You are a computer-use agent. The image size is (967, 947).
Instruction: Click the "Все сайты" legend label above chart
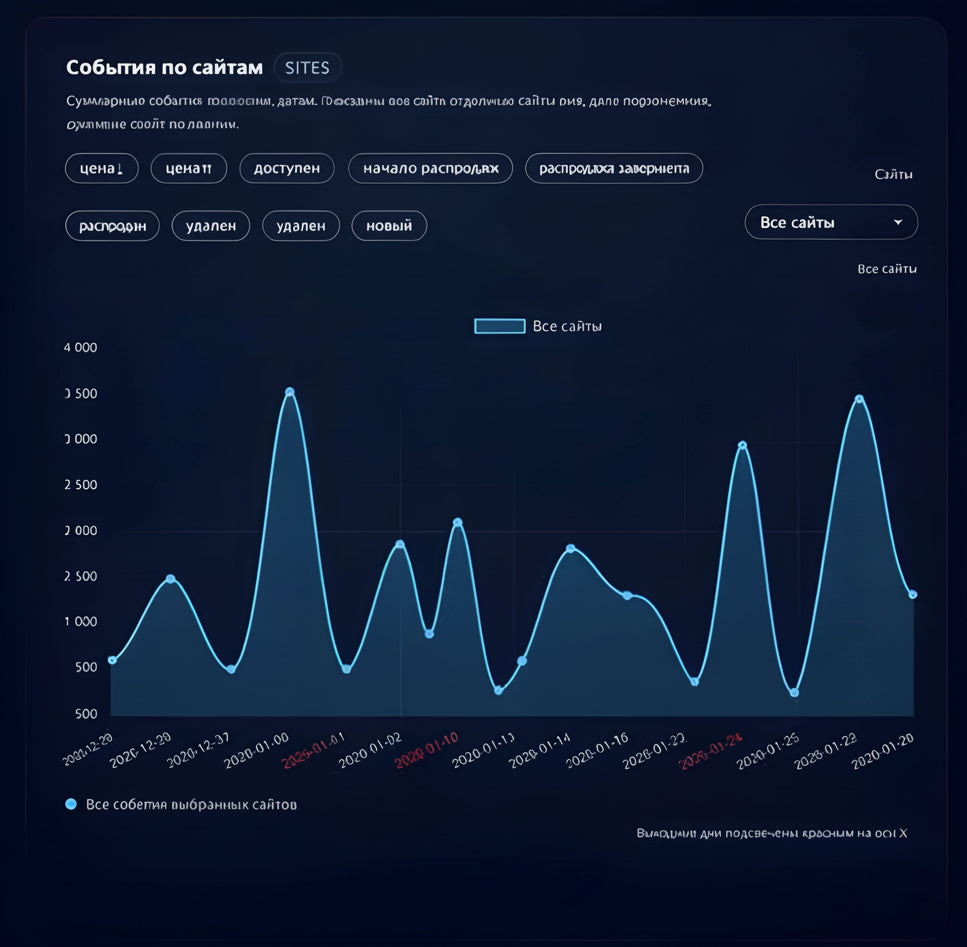point(567,326)
